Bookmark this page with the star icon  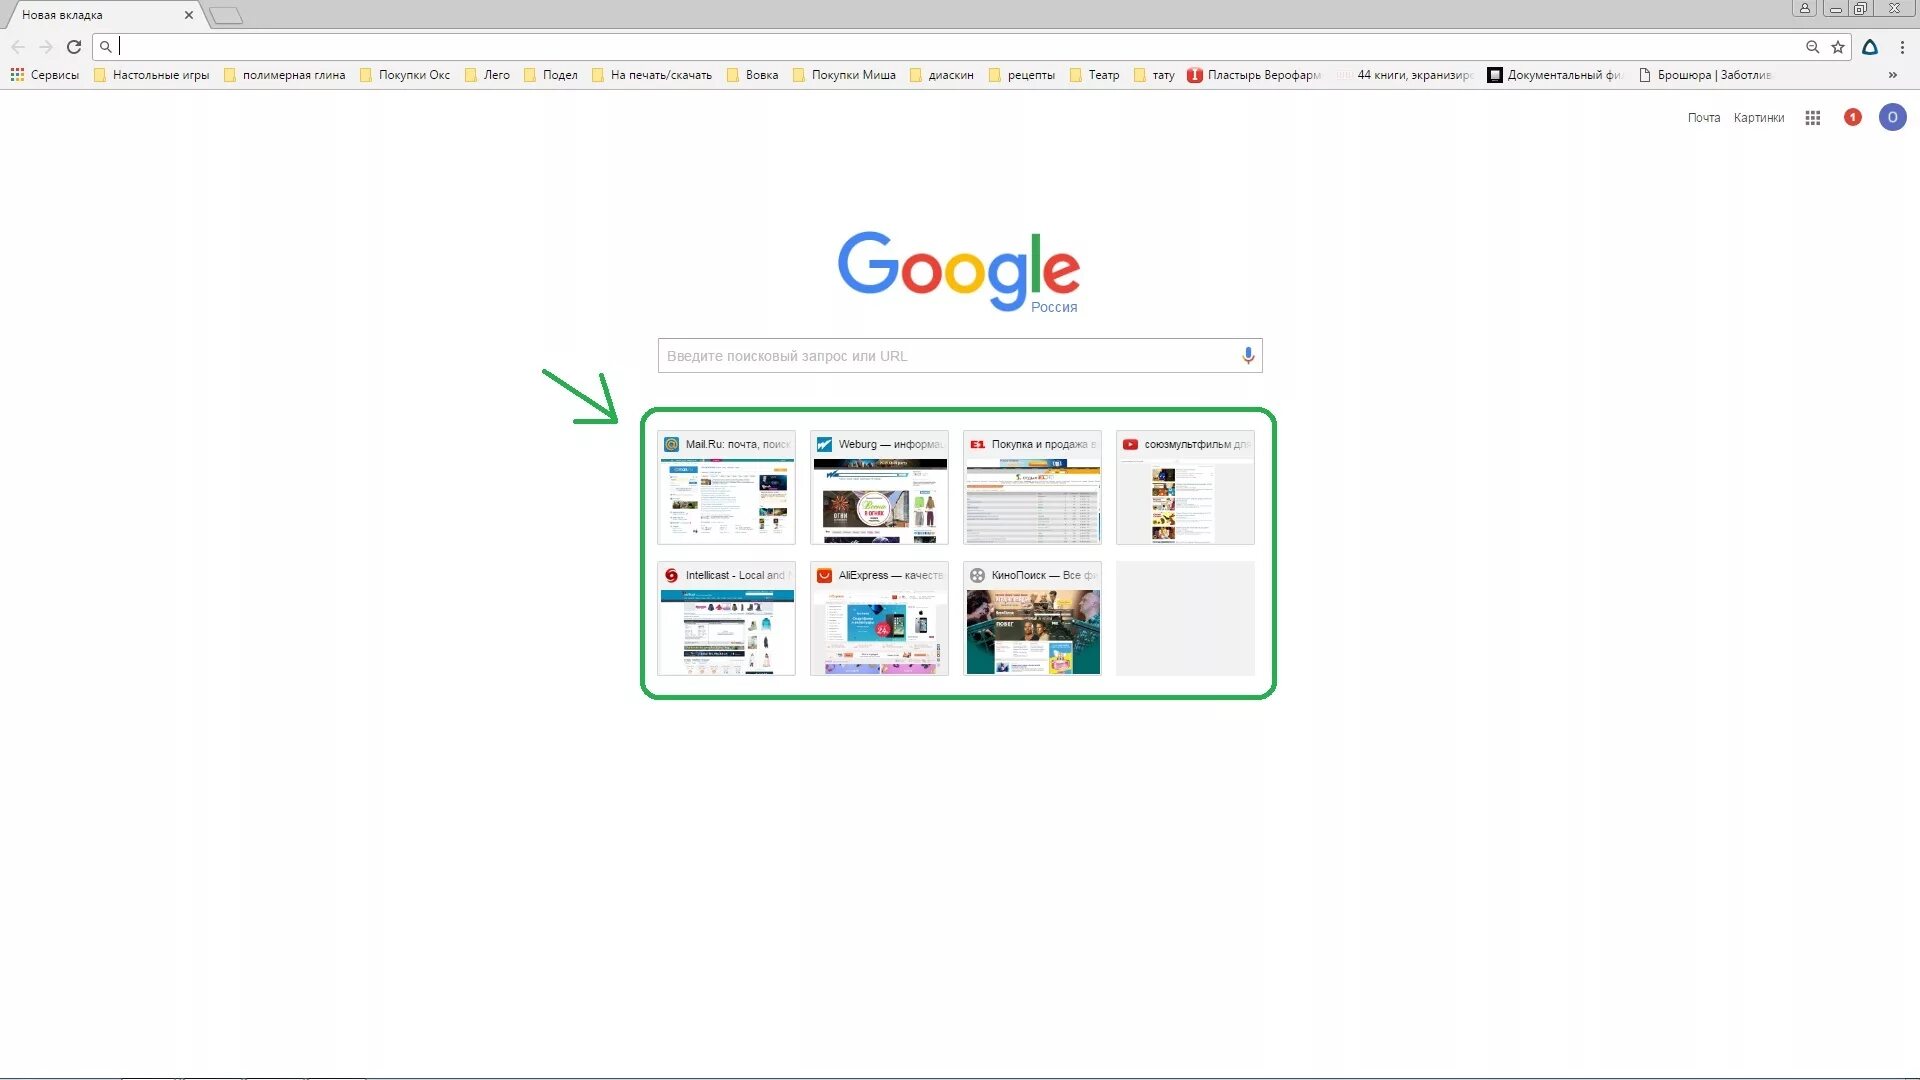pos(1838,47)
